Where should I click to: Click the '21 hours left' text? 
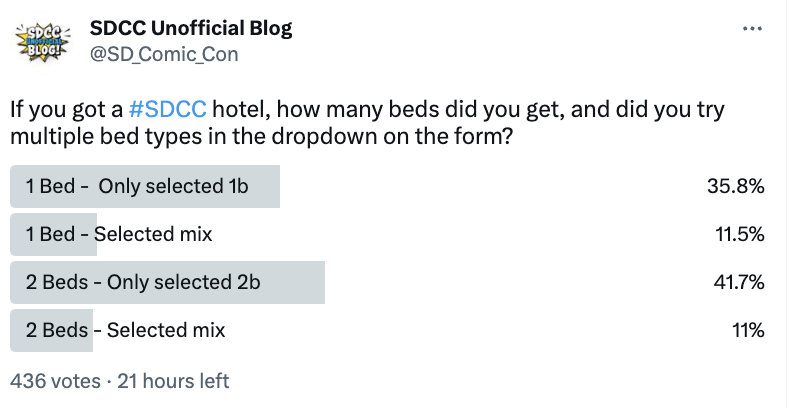tap(173, 381)
